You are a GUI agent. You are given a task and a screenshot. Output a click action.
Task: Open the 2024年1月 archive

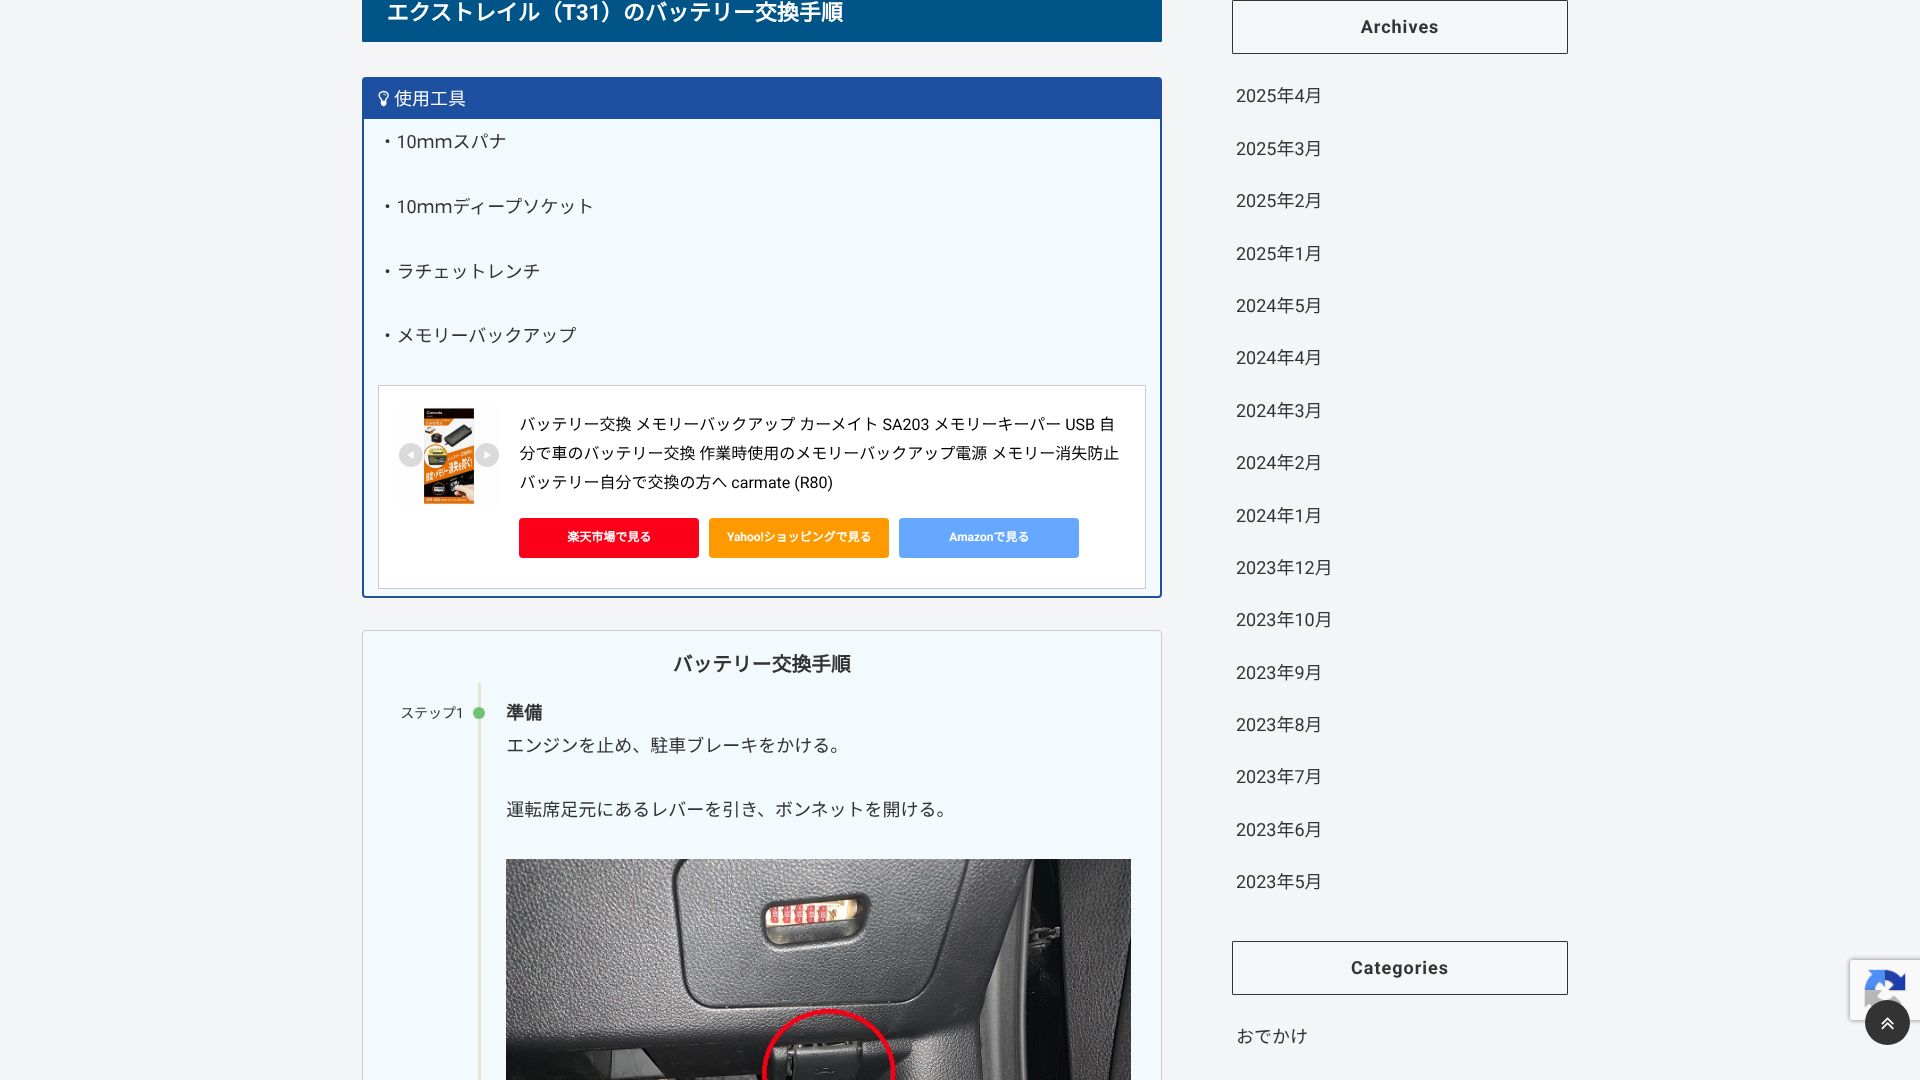(x=1278, y=516)
